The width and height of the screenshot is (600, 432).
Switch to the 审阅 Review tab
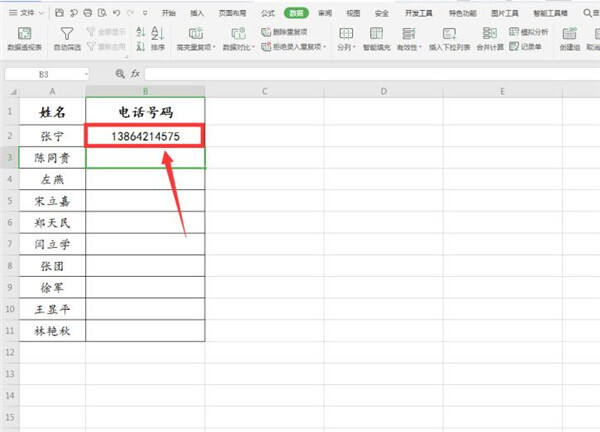click(x=325, y=13)
